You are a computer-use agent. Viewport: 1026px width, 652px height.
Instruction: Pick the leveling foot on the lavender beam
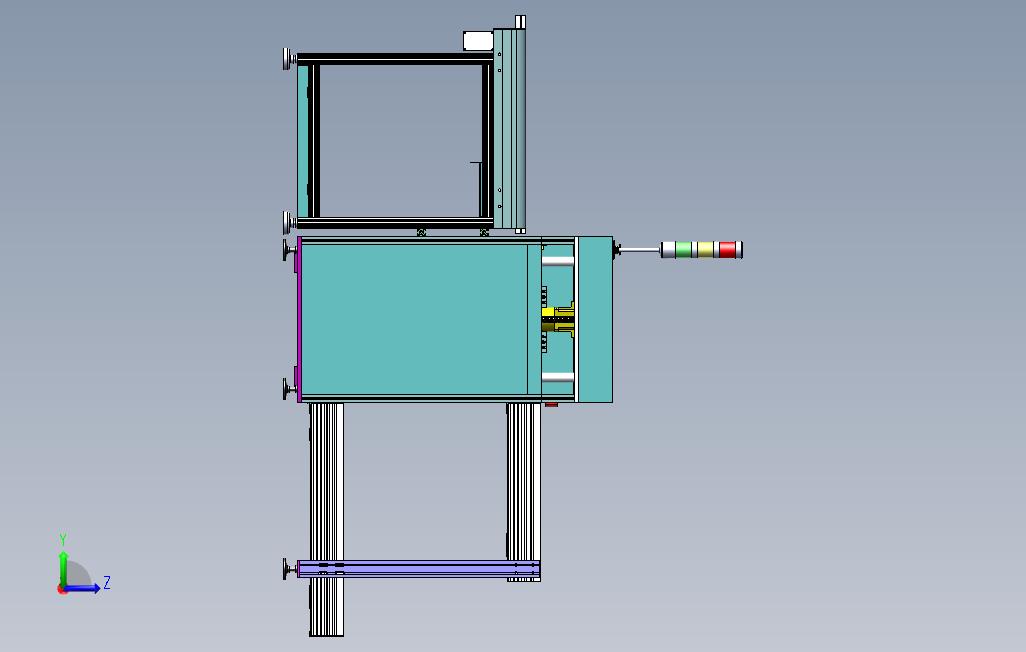(x=290, y=569)
